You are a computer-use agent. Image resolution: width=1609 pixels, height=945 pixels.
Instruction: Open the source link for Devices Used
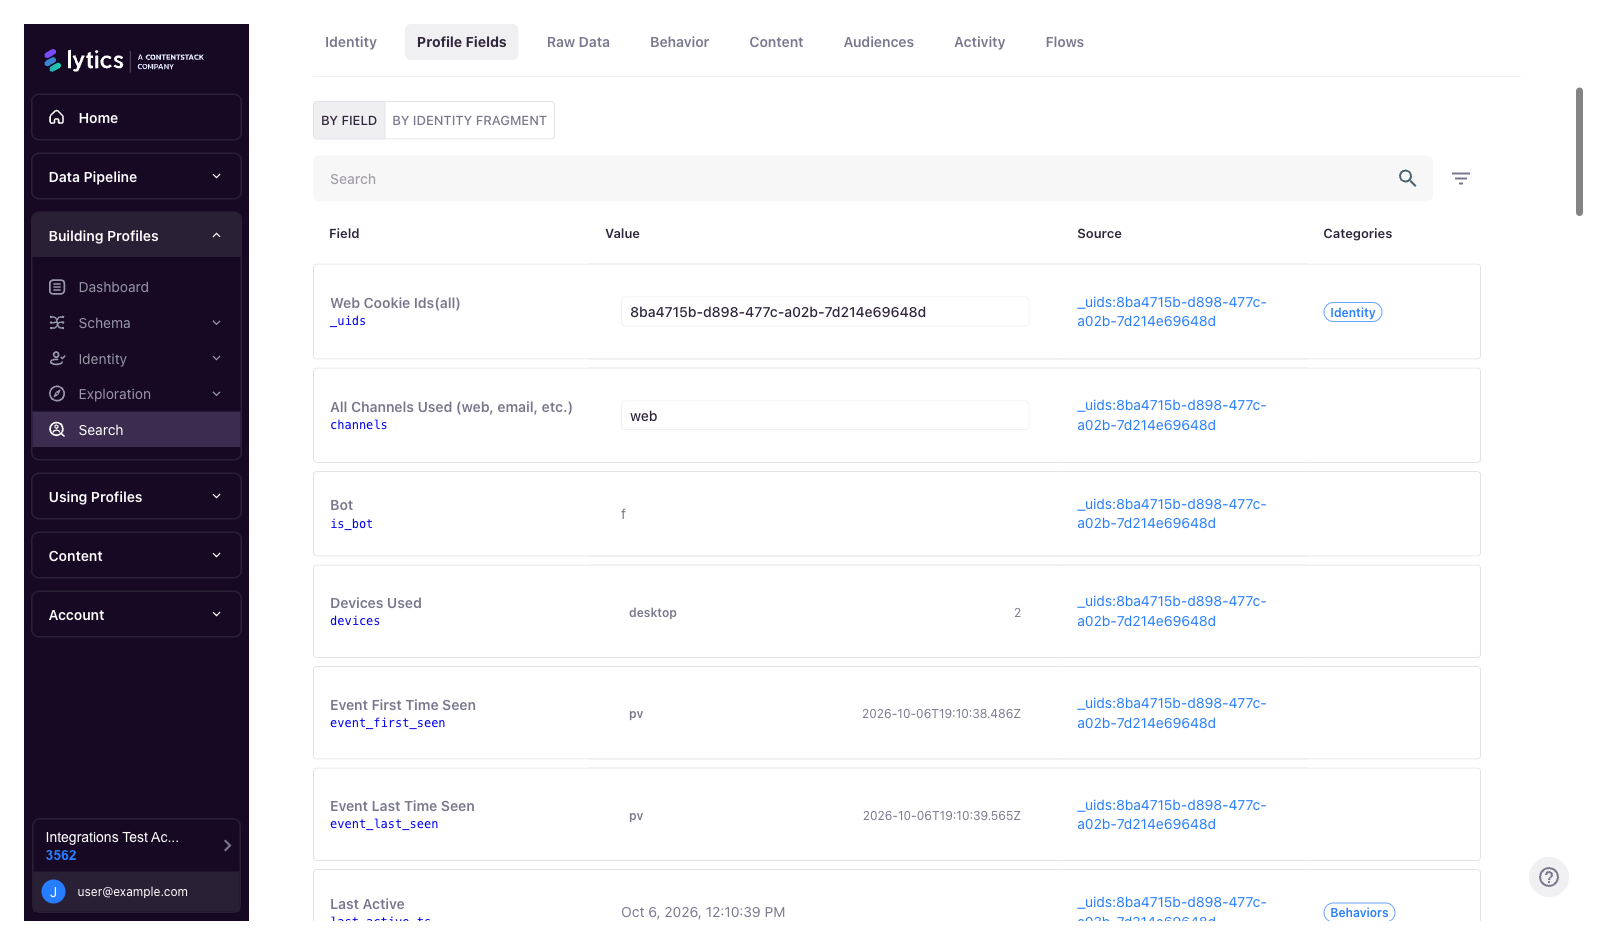[1171, 611]
